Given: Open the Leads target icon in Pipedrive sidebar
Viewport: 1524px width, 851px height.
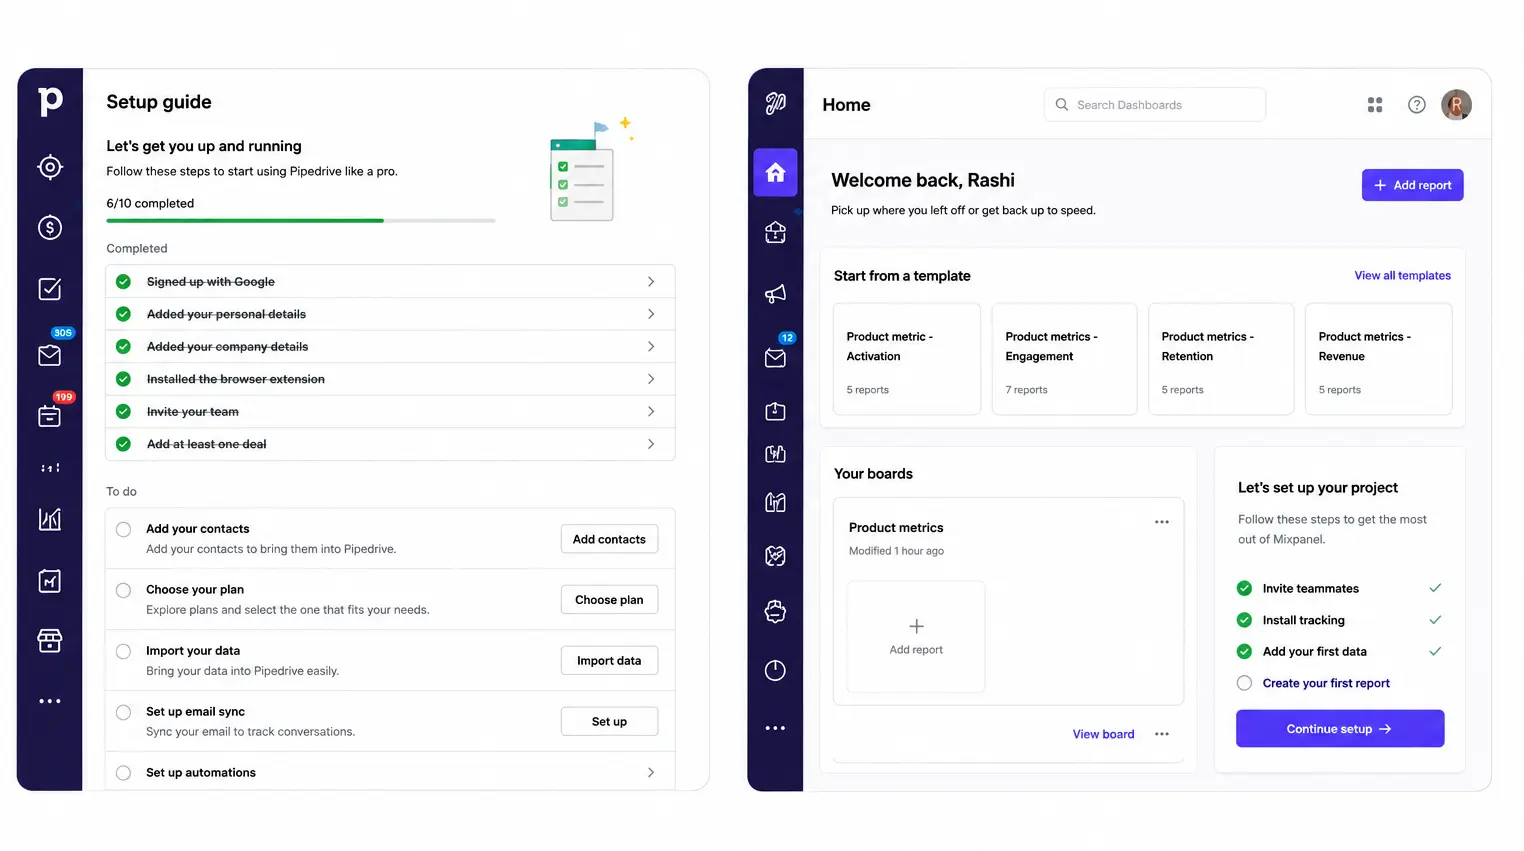Looking at the screenshot, I should coord(50,167).
